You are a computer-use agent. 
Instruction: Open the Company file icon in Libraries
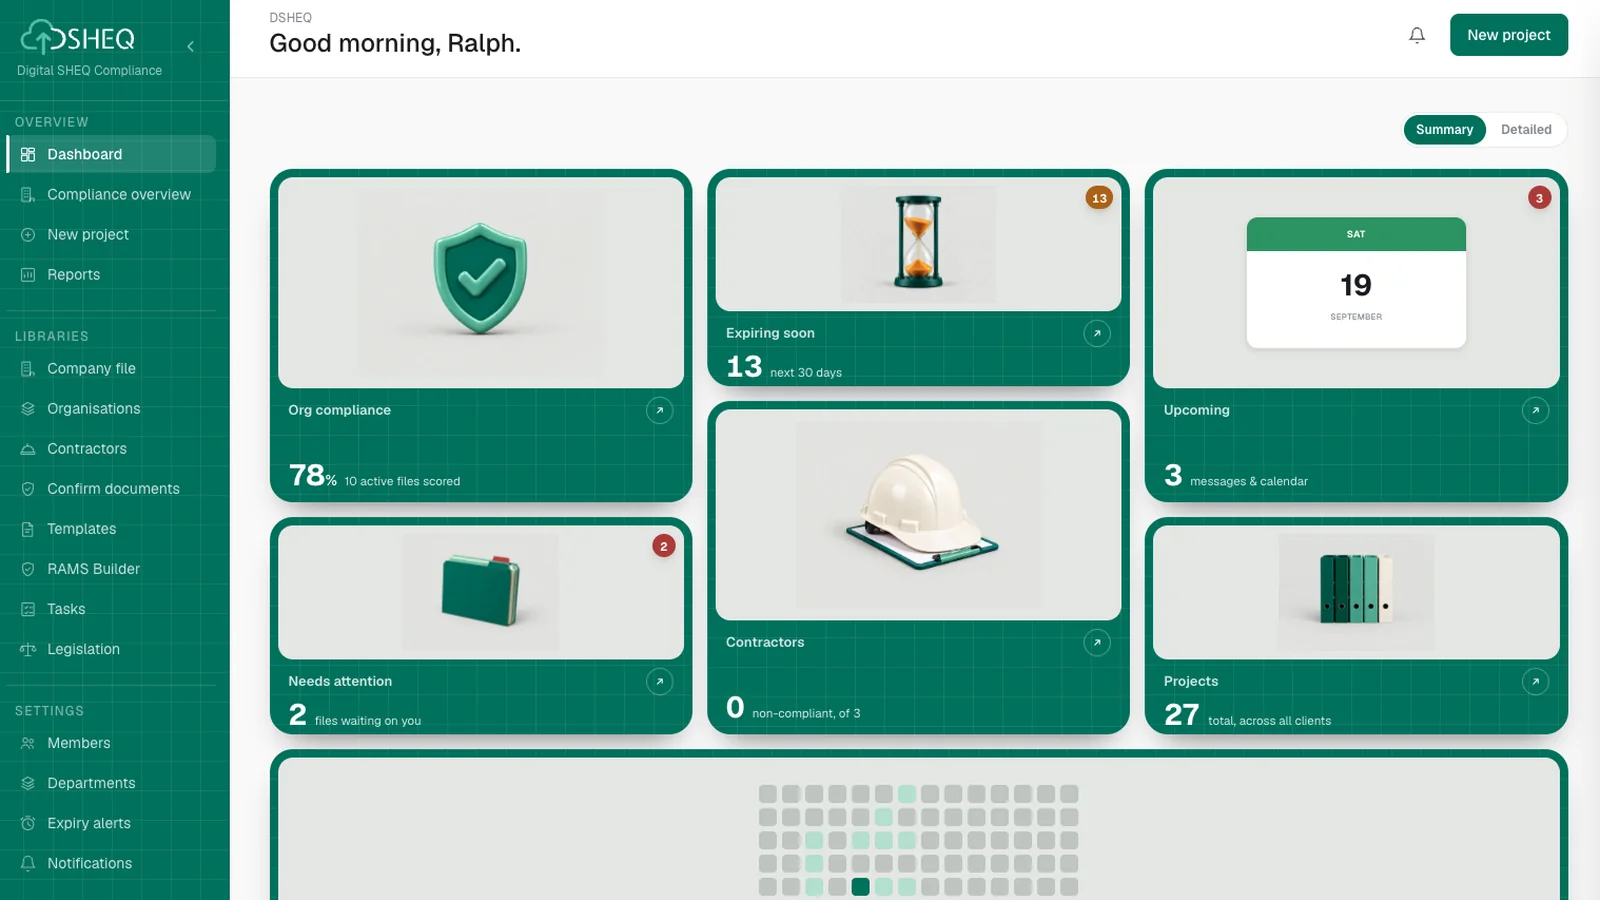[28, 368]
